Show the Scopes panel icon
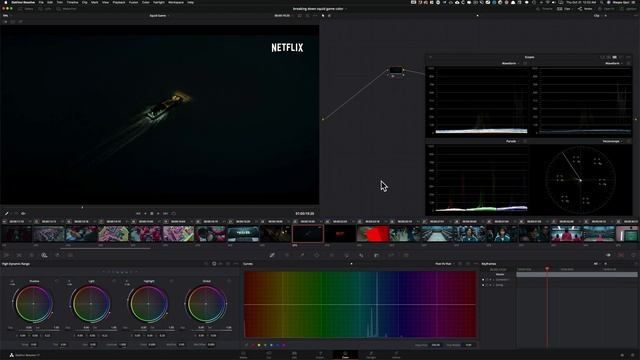This screenshot has width=640, height=360. click(x=621, y=255)
